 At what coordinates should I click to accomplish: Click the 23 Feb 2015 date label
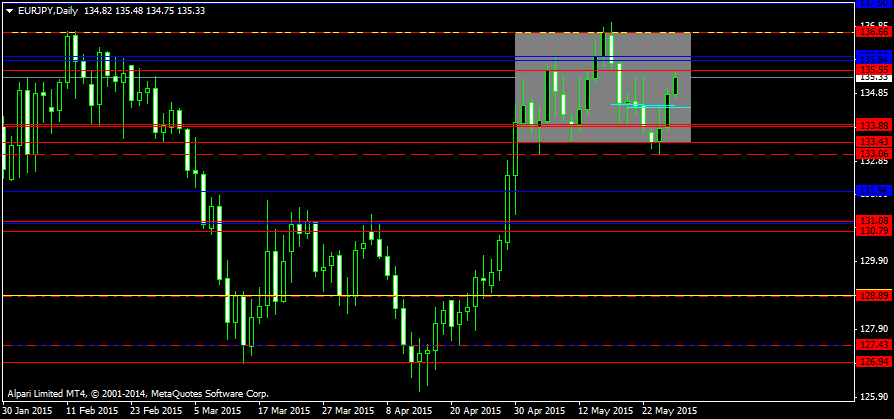tap(156, 410)
